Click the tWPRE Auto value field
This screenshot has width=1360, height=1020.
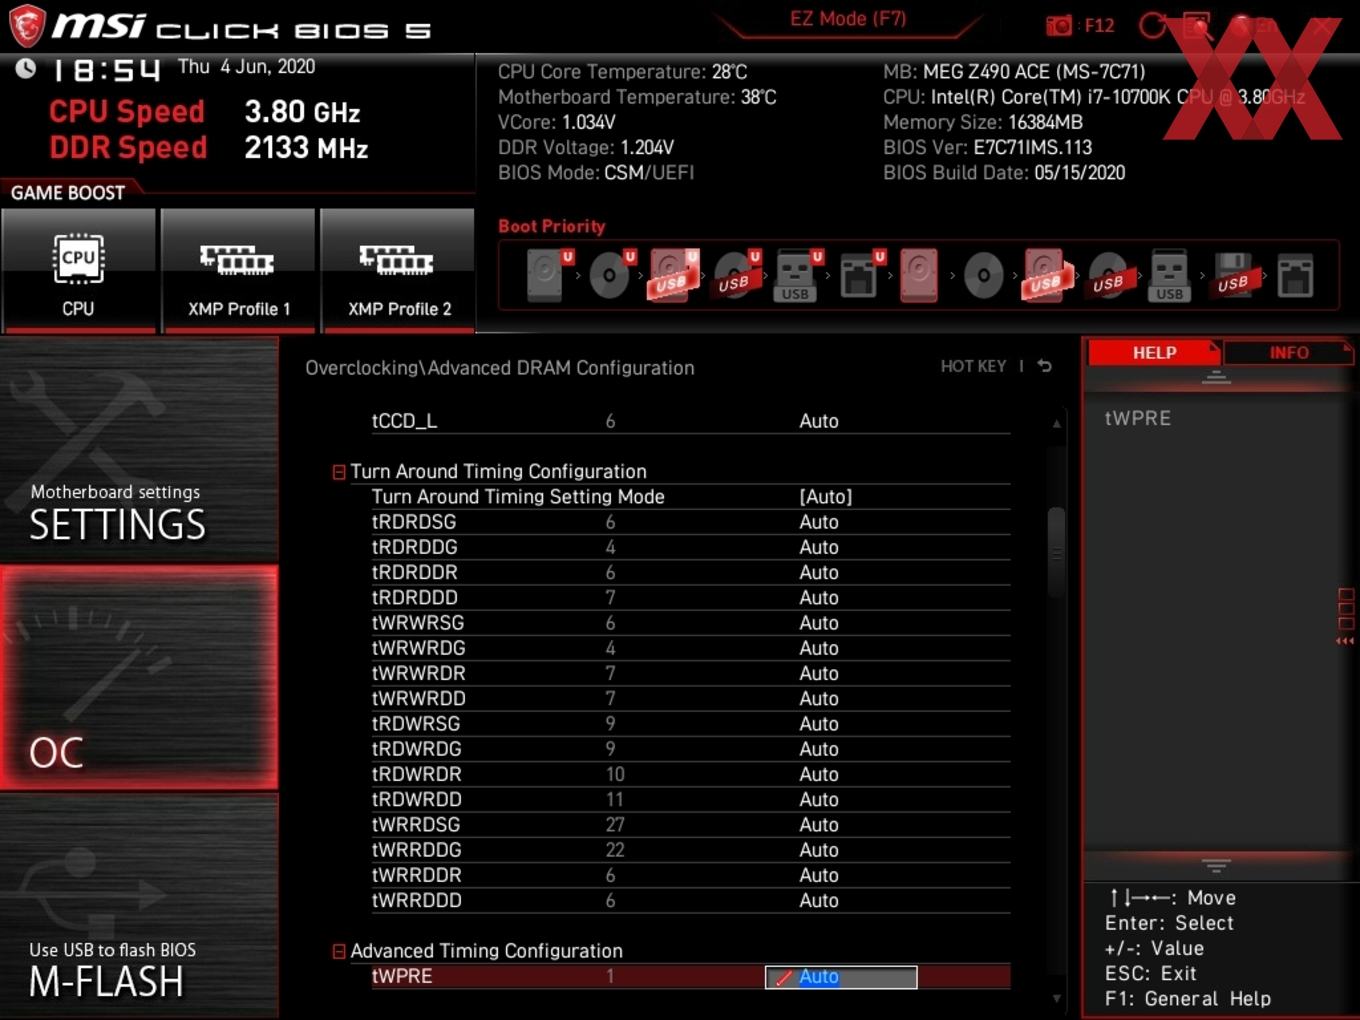click(841, 977)
